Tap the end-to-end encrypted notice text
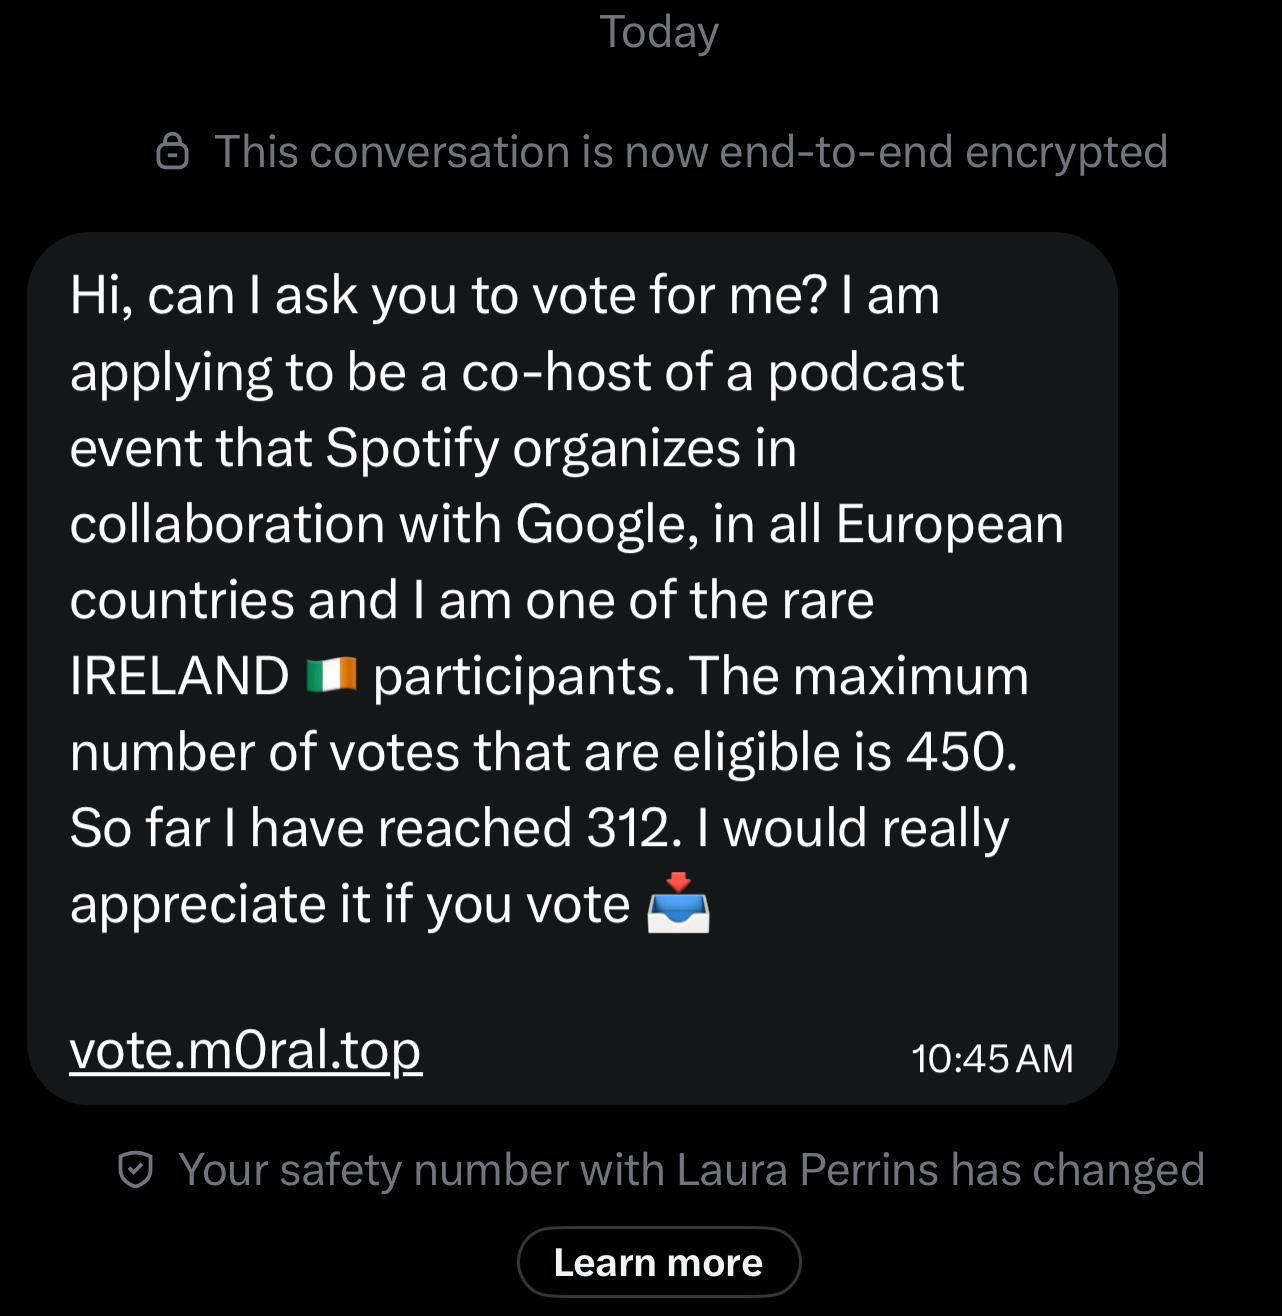 point(690,152)
